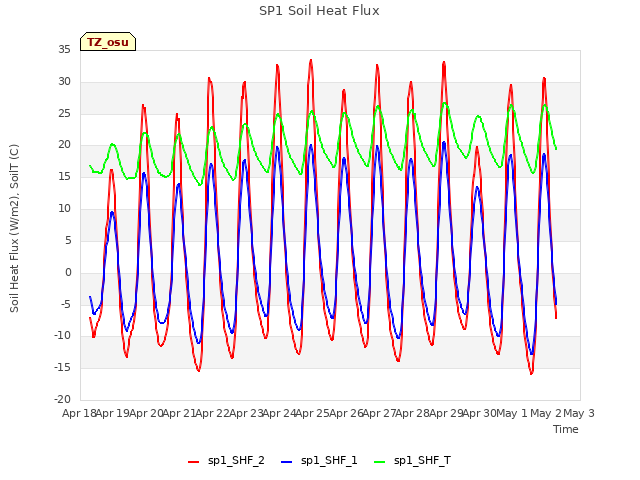Click the 20 y-axis tick label

coord(64,145)
